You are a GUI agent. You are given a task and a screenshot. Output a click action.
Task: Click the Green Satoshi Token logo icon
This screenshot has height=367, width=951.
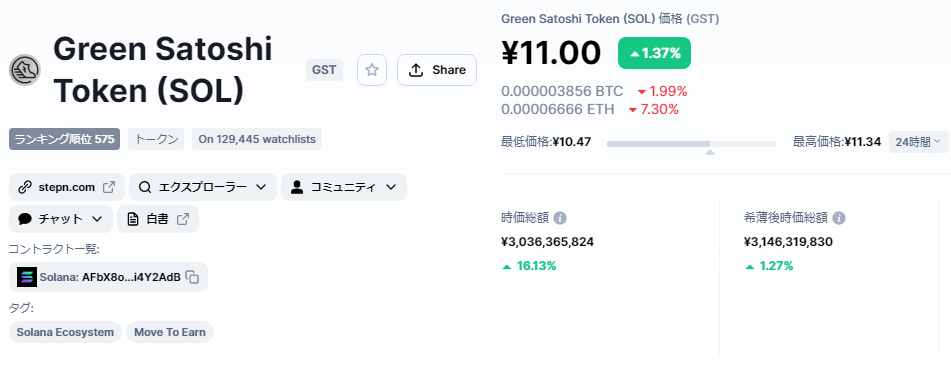(25, 70)
